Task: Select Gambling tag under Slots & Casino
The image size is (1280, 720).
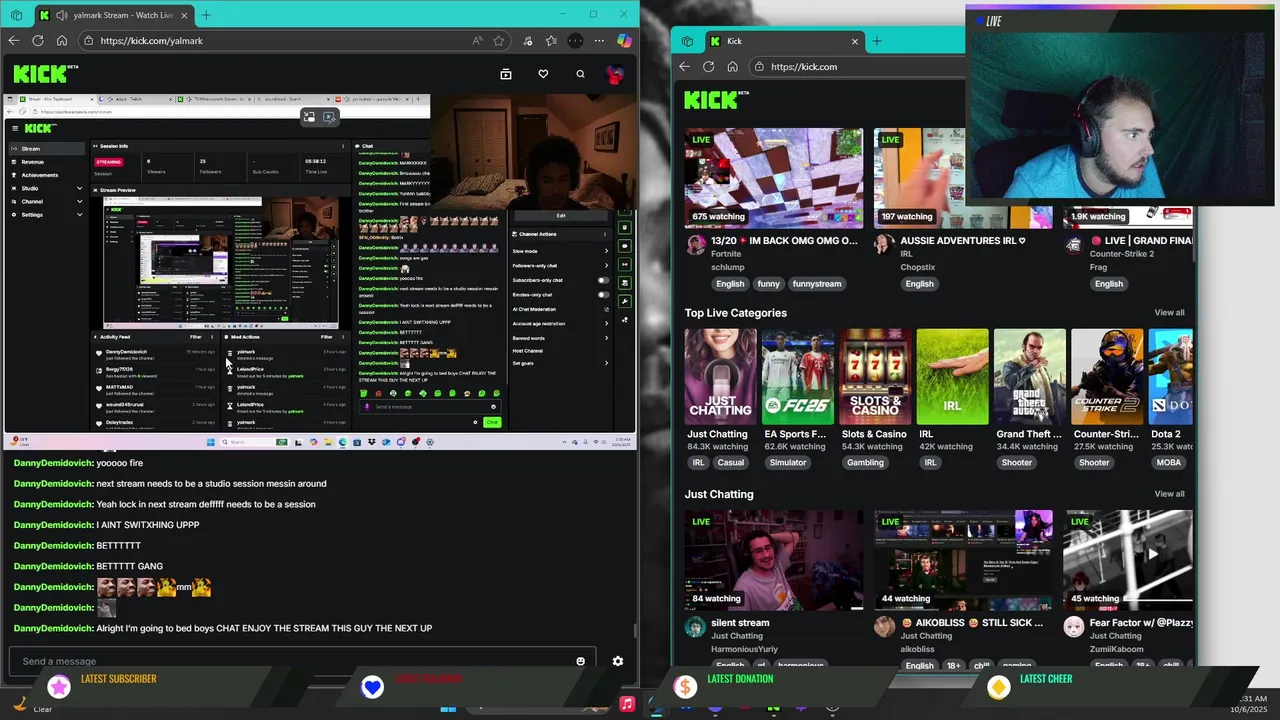Action: (865, 463)
